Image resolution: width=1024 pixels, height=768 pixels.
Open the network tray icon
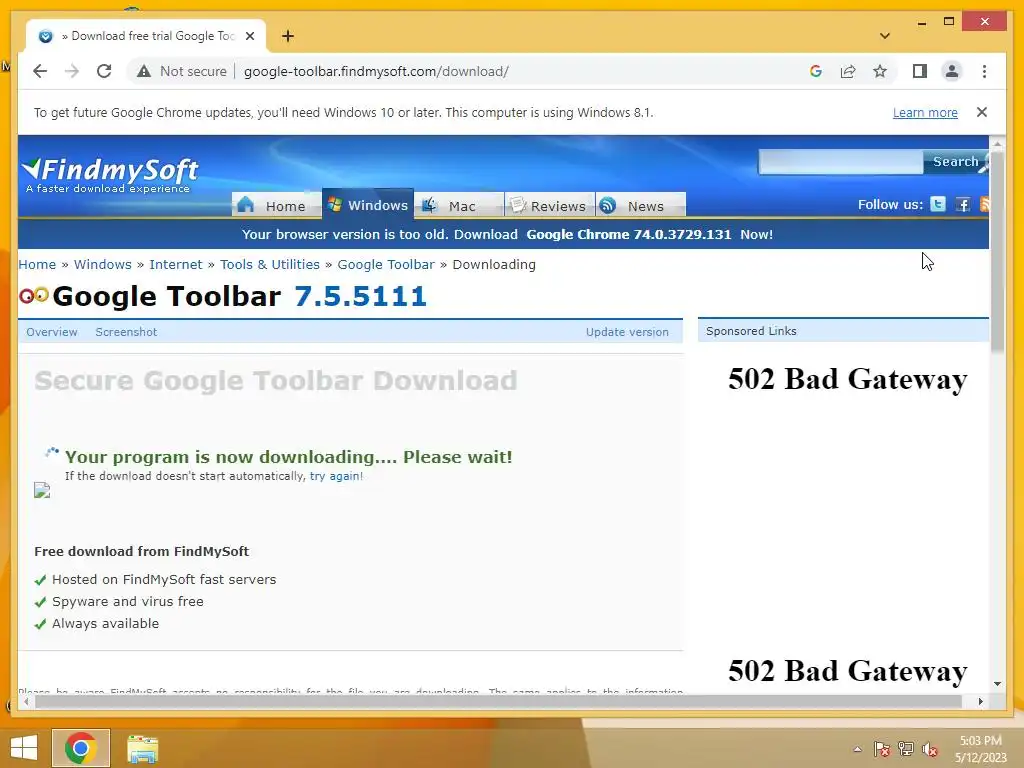906,749
